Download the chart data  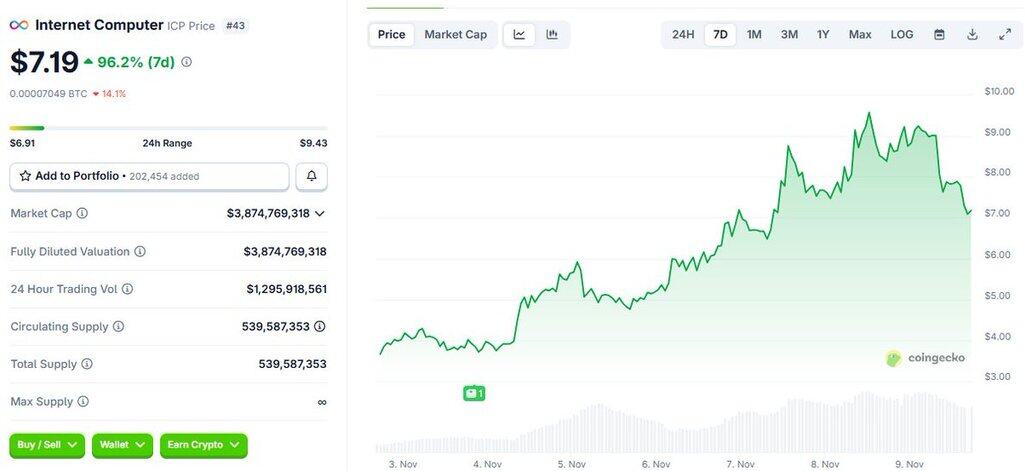coord(972,34)
